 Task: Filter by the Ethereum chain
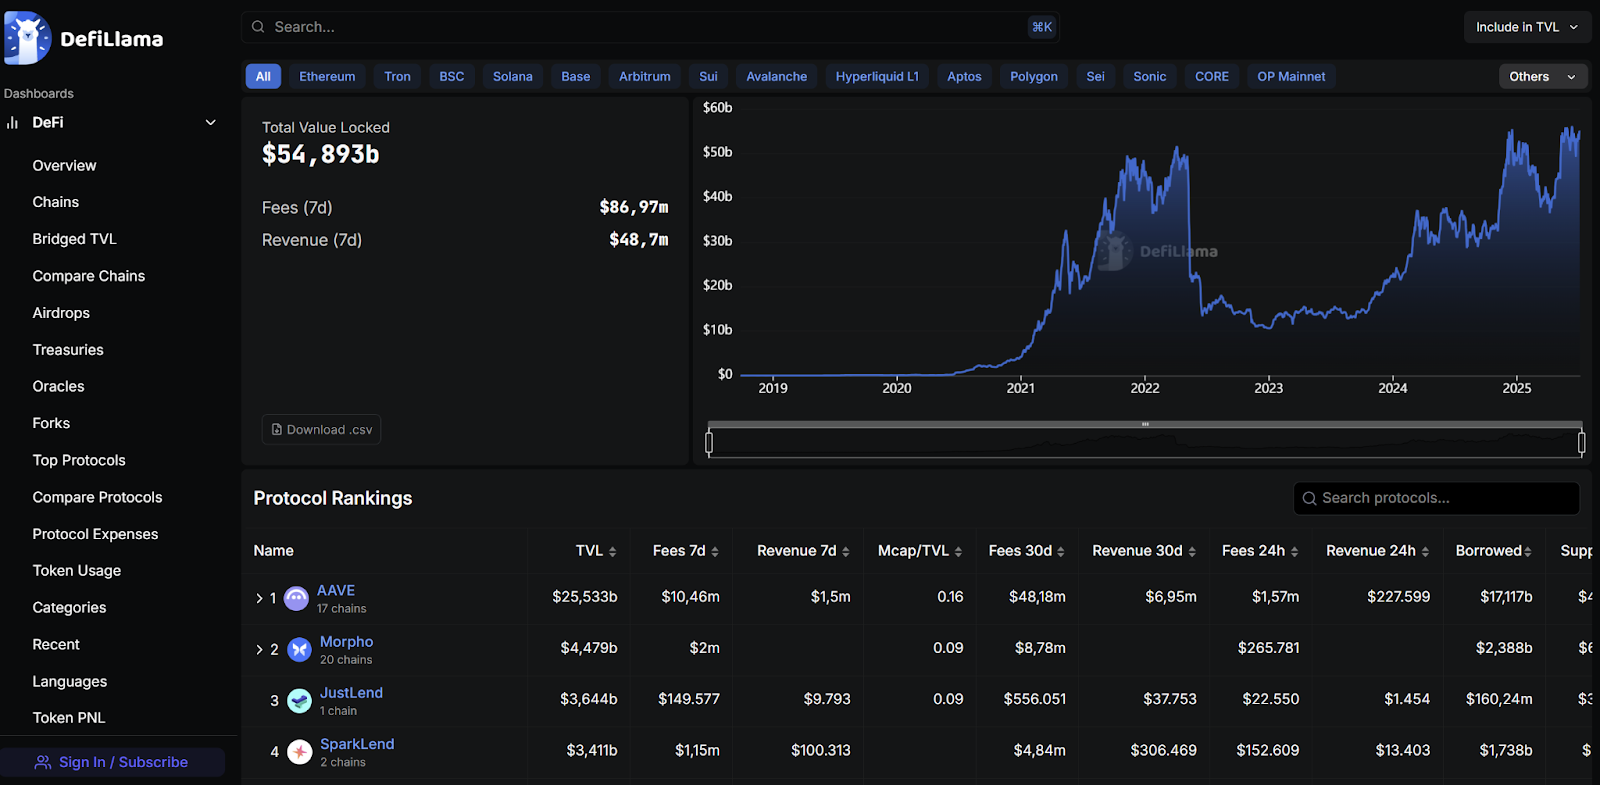tap(327, 77)
